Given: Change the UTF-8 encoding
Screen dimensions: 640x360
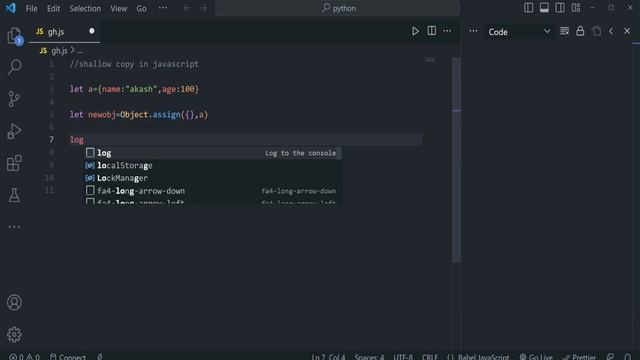Looking at the screenshot, I should pos(403,356).
